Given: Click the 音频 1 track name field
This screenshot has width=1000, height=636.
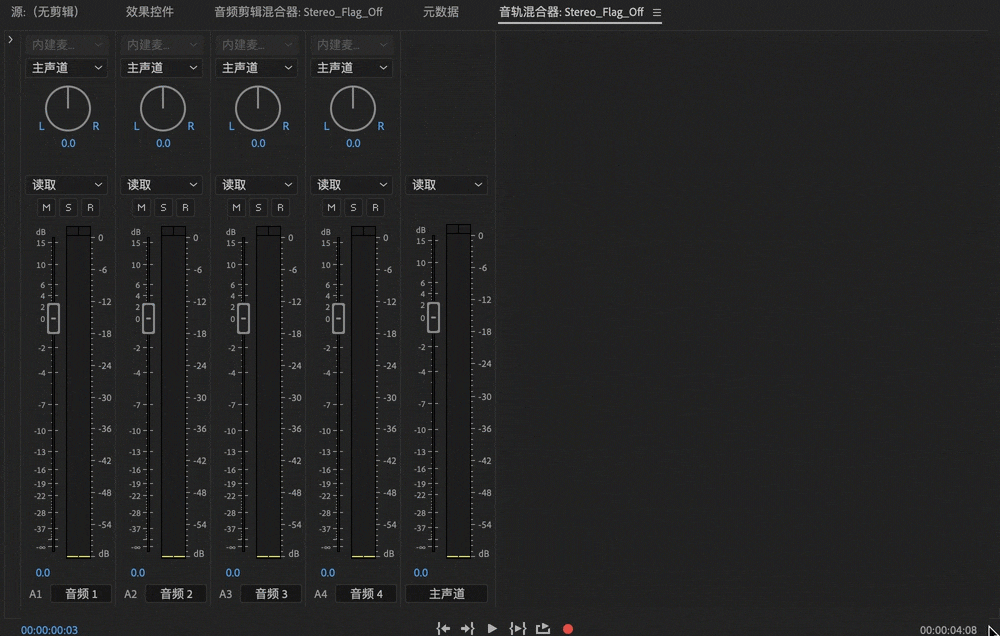Looking at the screenshot, I should [81, 594].
